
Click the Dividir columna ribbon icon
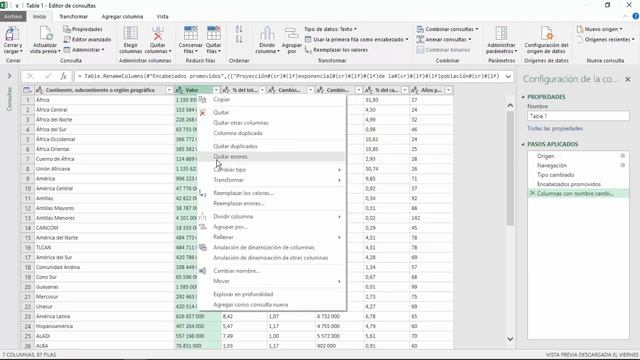tap(267, 34)
